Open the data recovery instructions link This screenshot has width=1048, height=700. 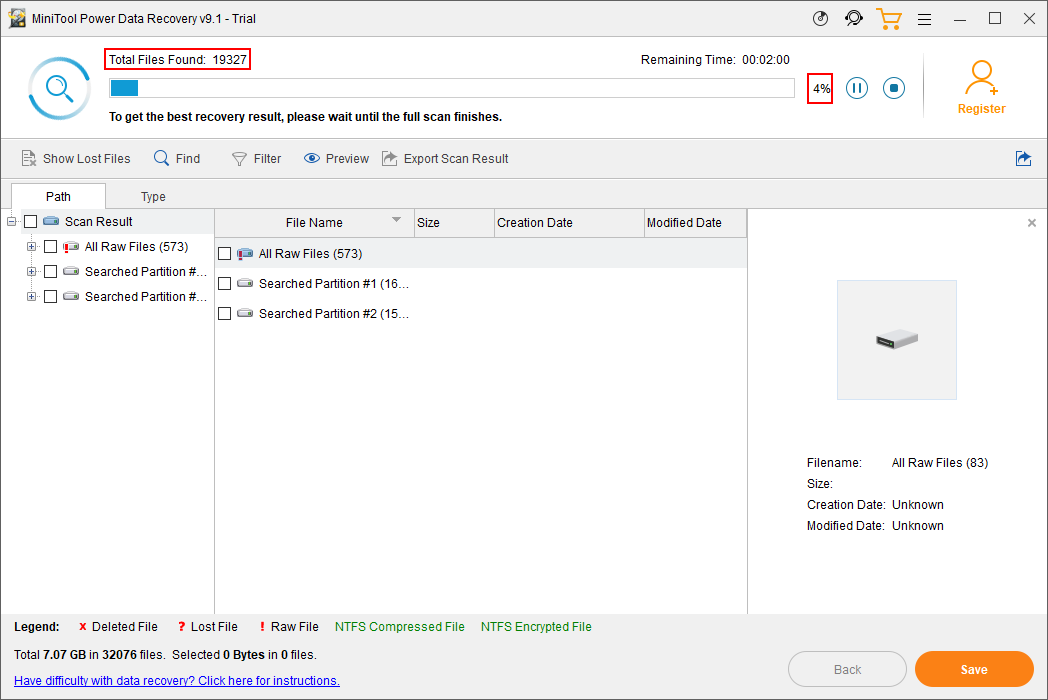(176, 681)
